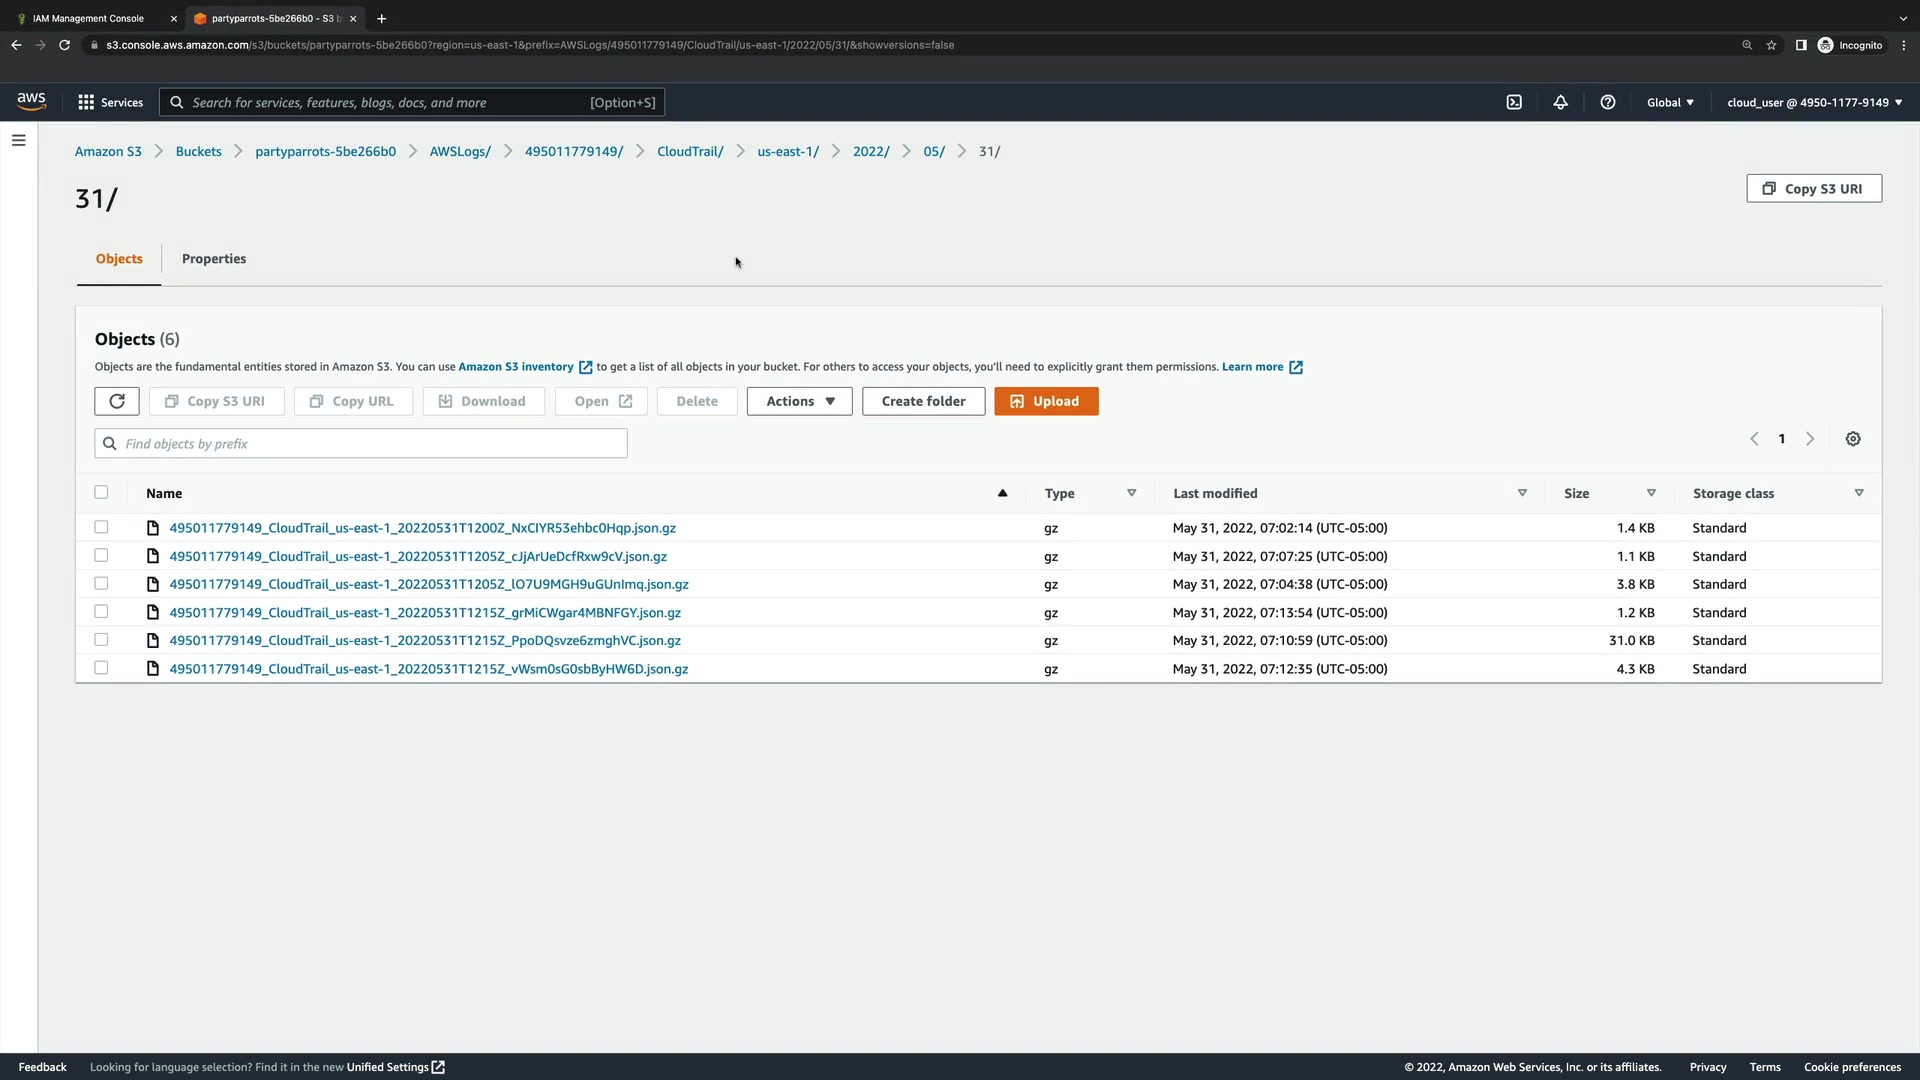Click the help question mark icon
1920x1080 pixels.
coord(1607,102)
